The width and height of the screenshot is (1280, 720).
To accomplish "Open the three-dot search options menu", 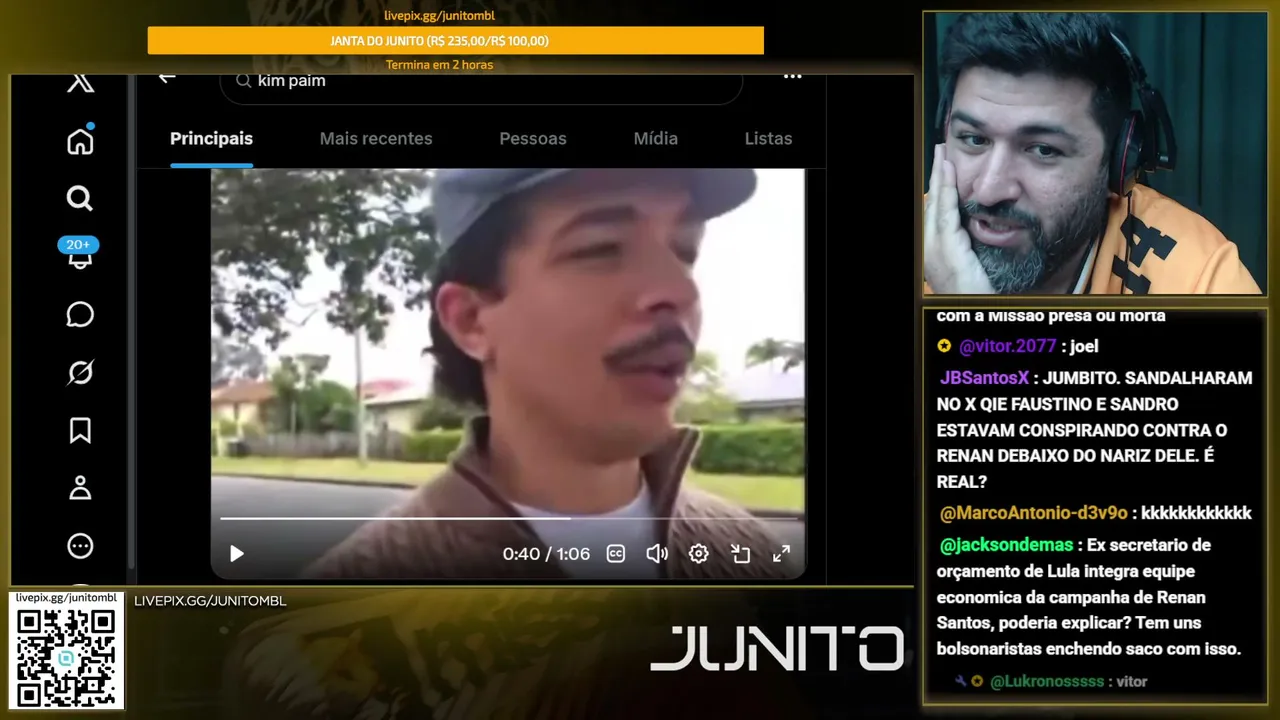I will pos(792,77).
